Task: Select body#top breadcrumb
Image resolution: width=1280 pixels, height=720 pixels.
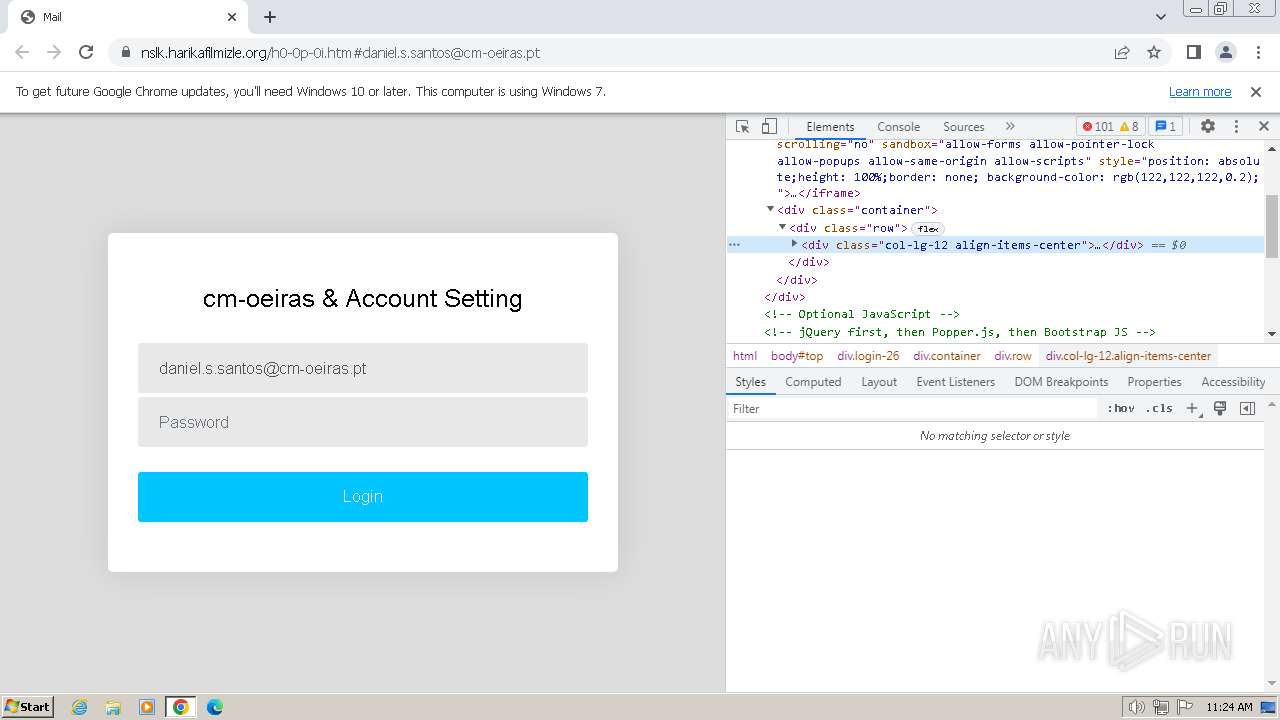Action: point(797,356)
